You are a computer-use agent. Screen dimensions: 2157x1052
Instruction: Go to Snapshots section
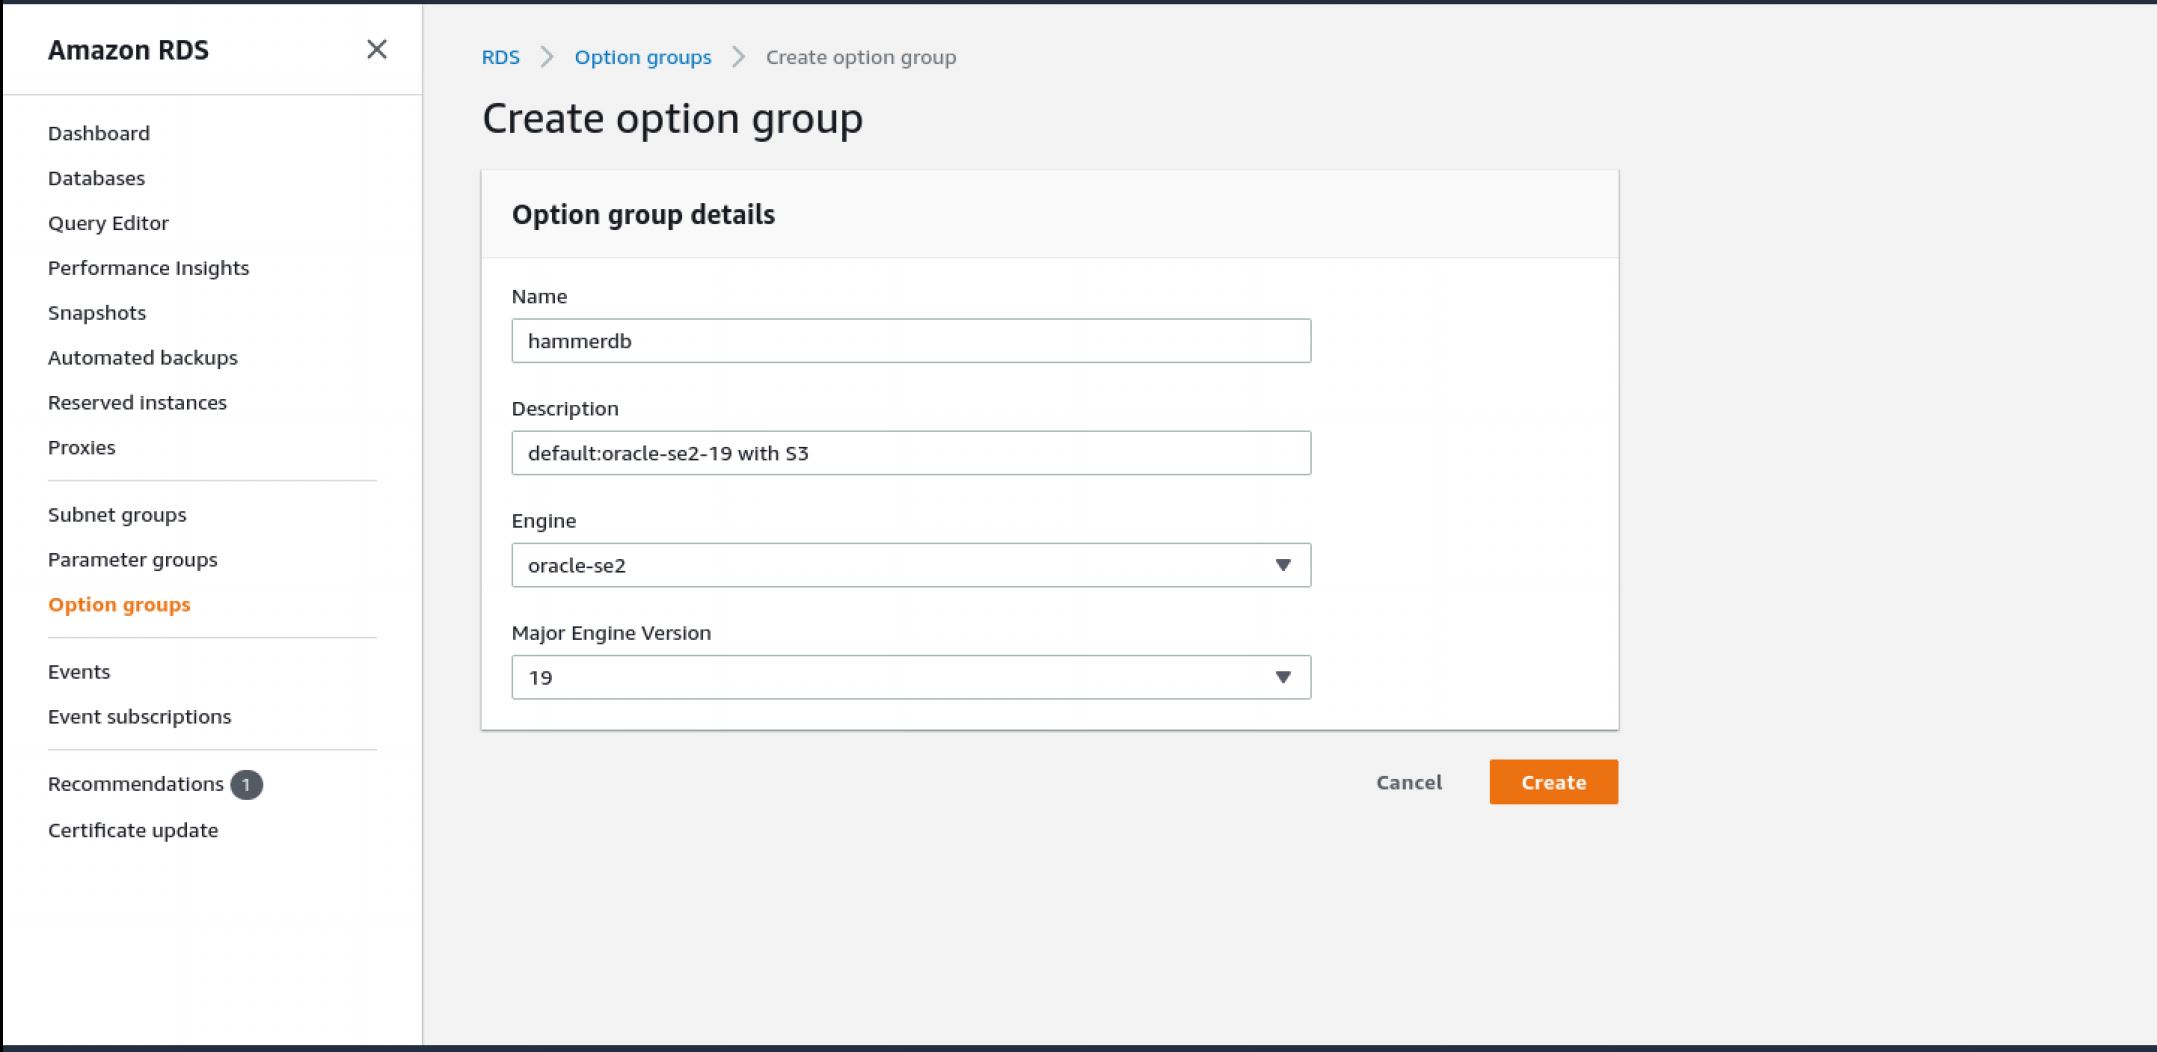(97, 313)
